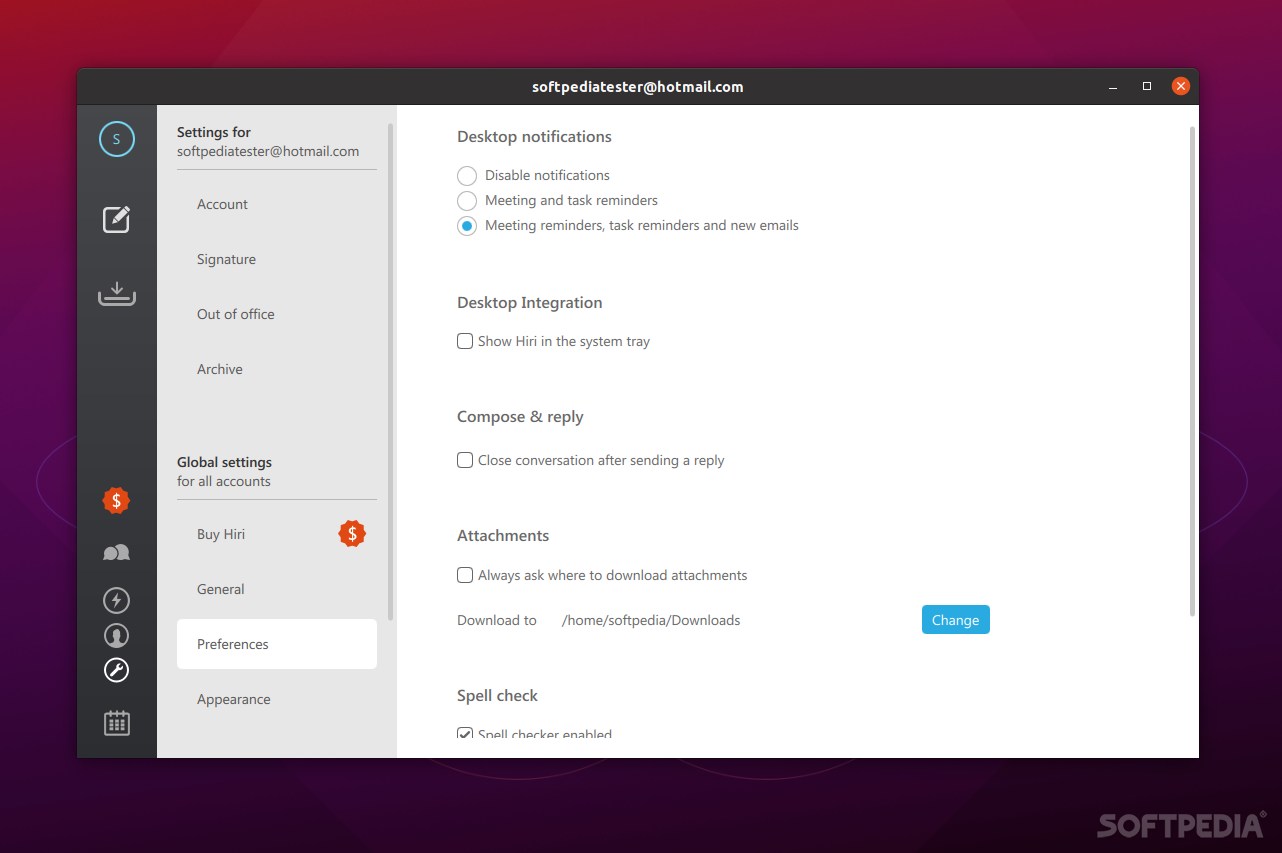Open the person profile icon

116,635
